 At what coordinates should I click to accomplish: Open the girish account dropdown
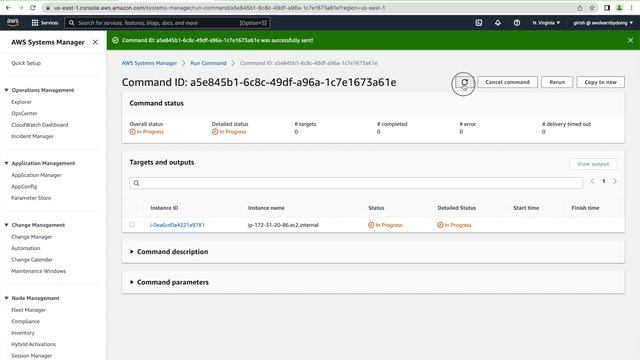point(603,23)
